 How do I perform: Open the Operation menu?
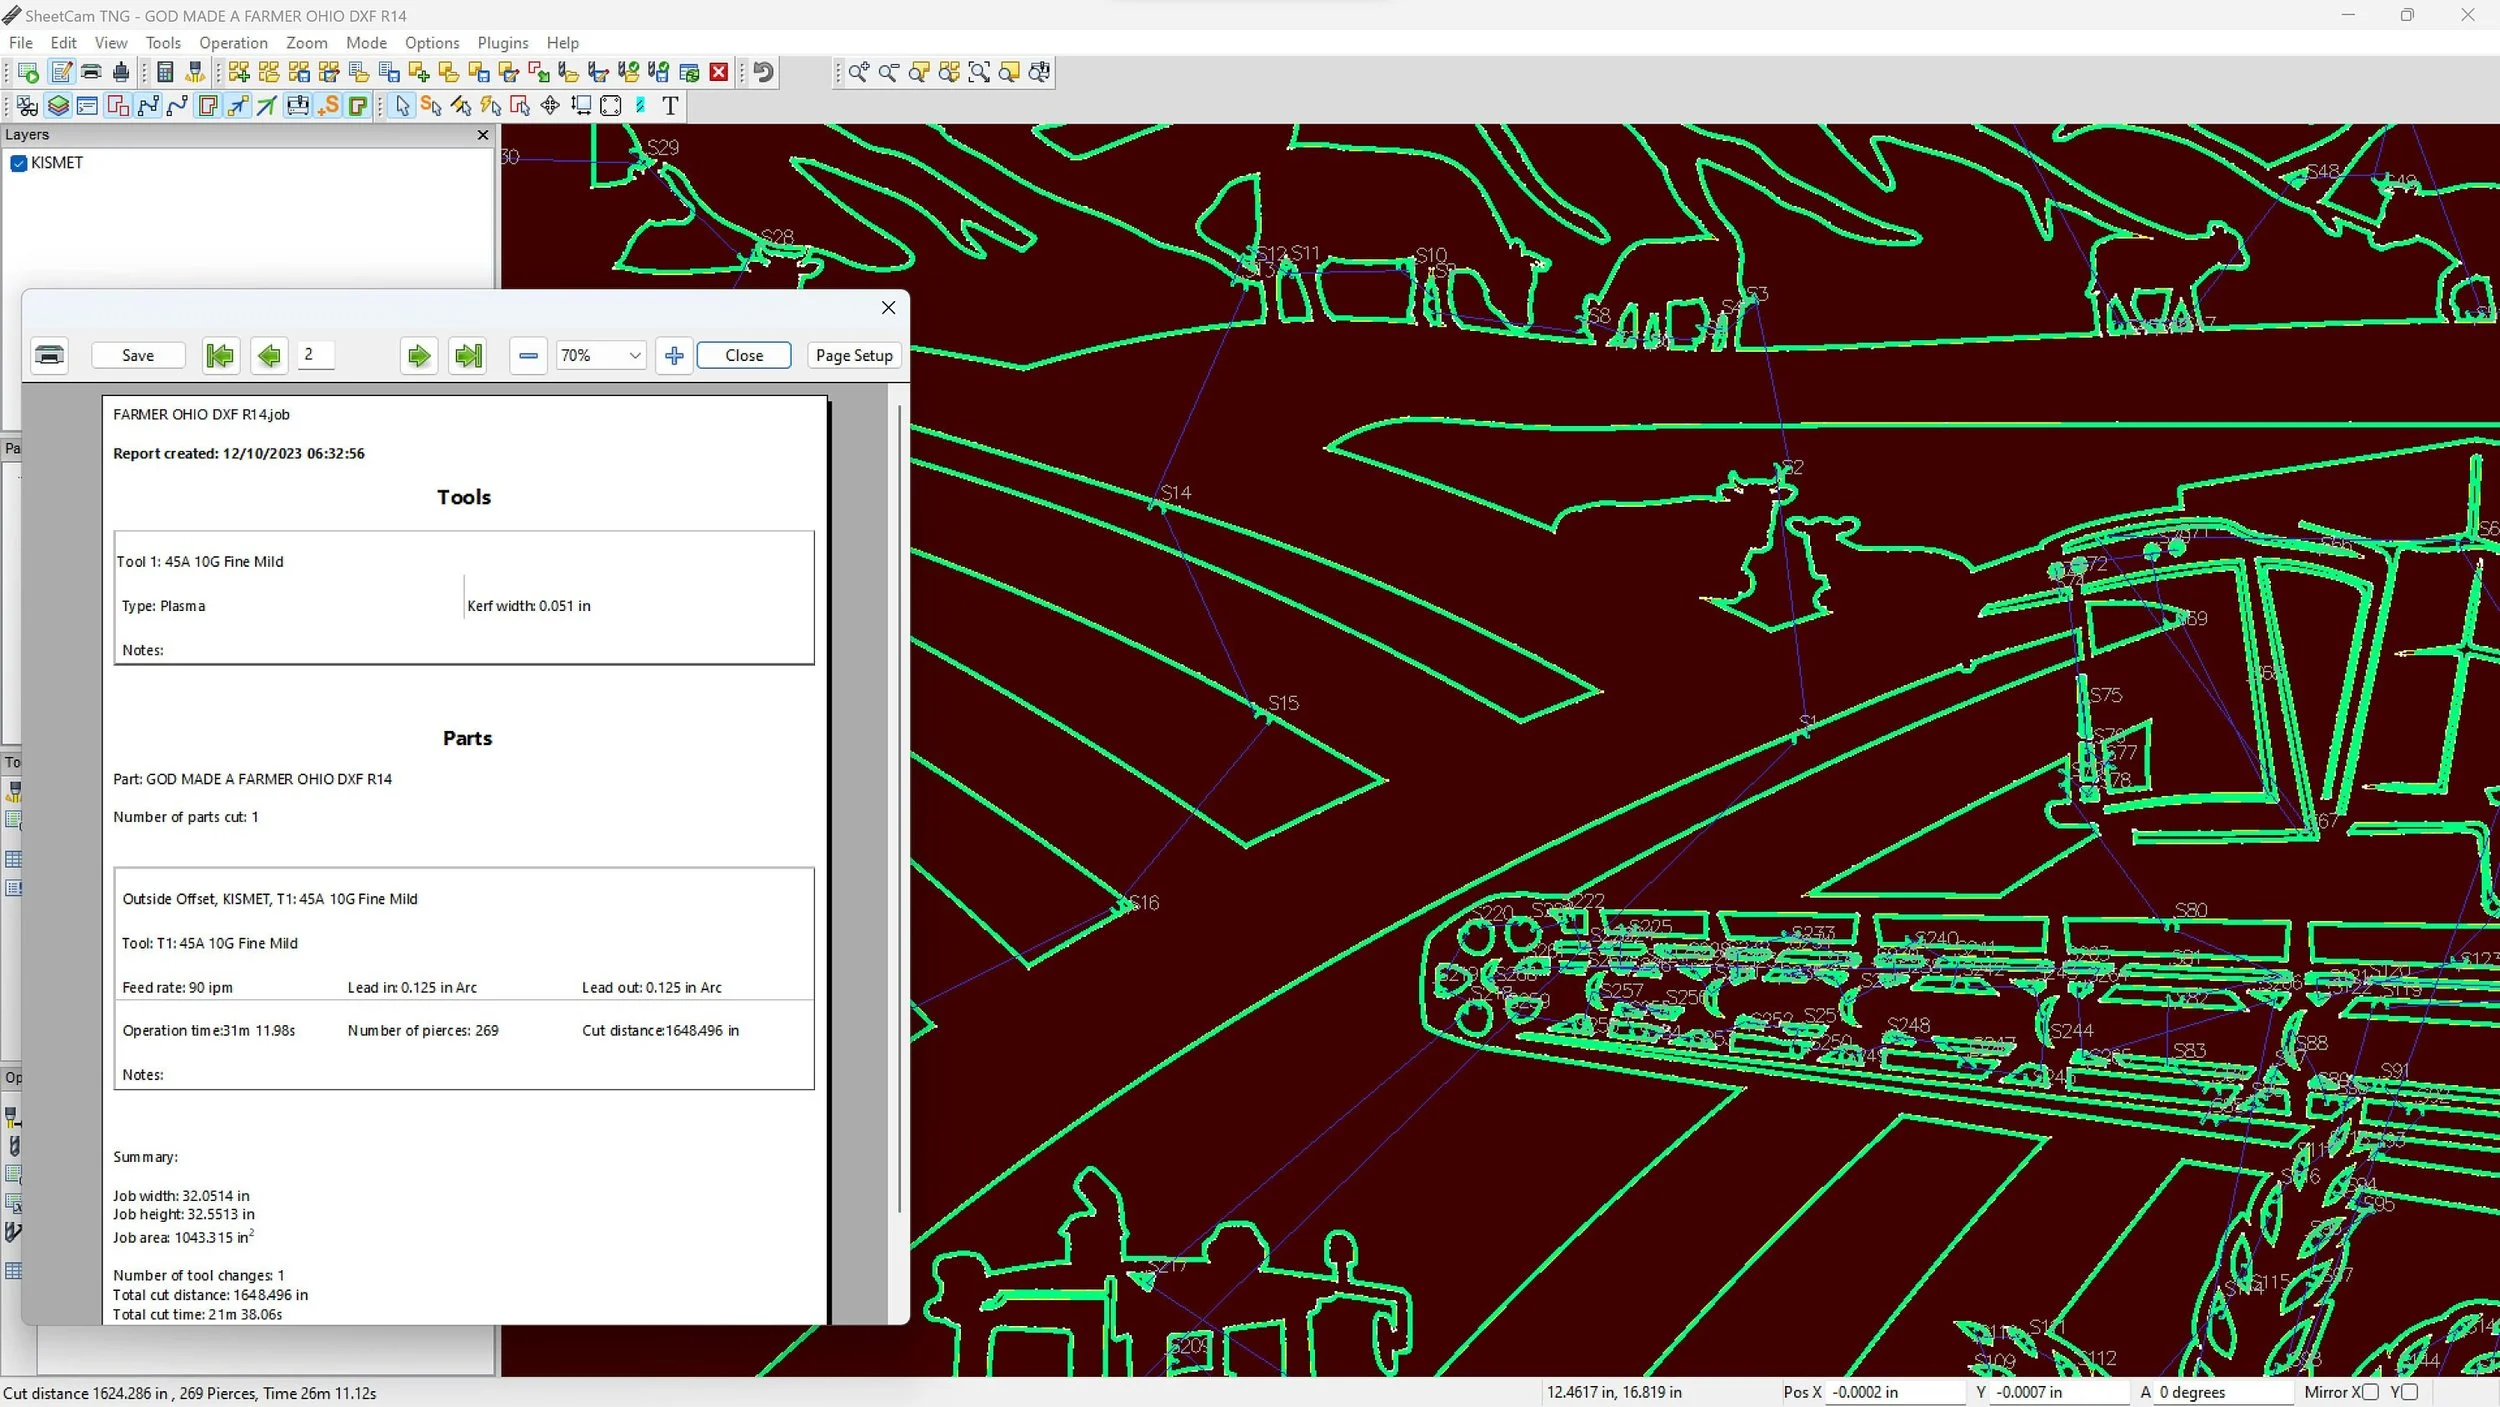(x=233, y=43)
